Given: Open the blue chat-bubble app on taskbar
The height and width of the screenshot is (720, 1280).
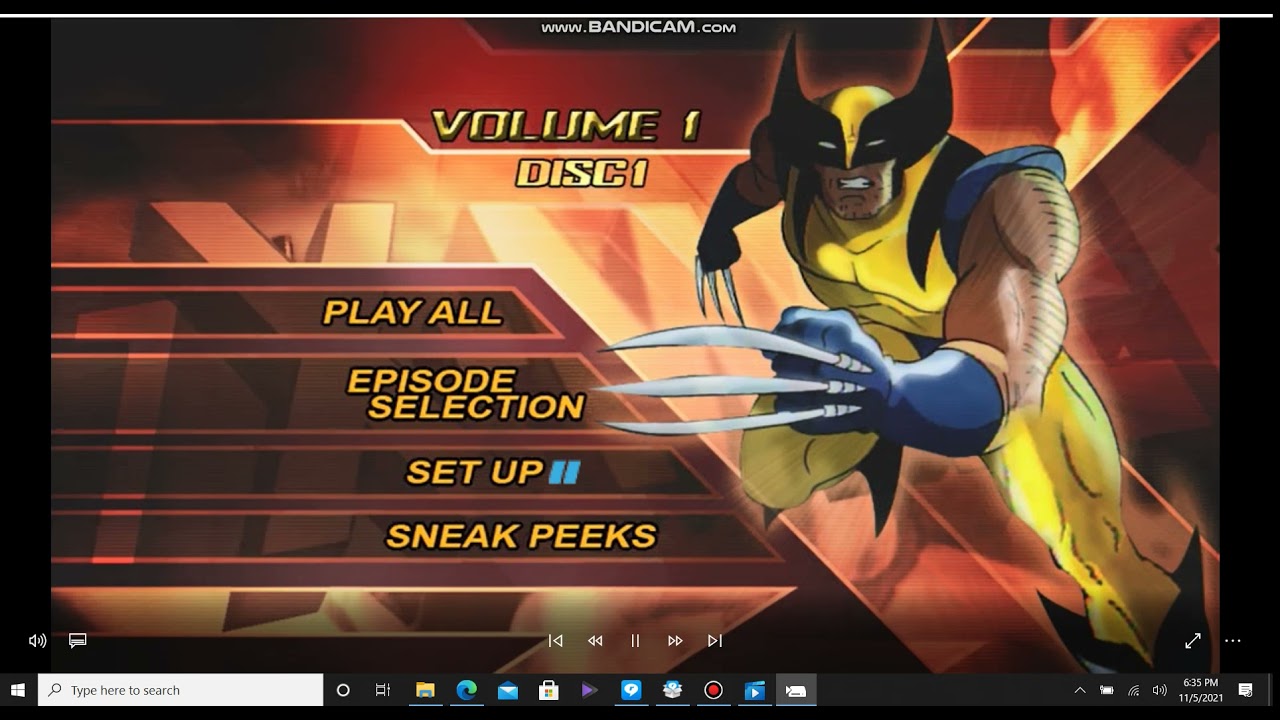Looking at the screenshot, I should pyautogui.click(x=631, y=690).
